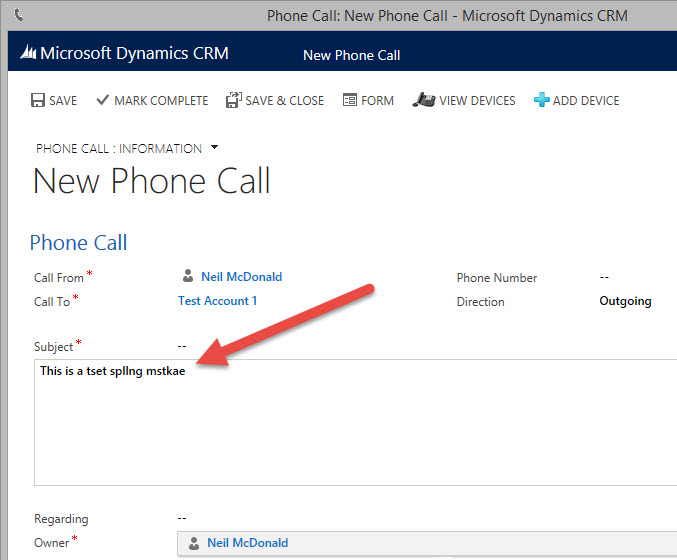Click the Form icon in toolbar
This screenshot has height=560, width=677.
(350, 100)
